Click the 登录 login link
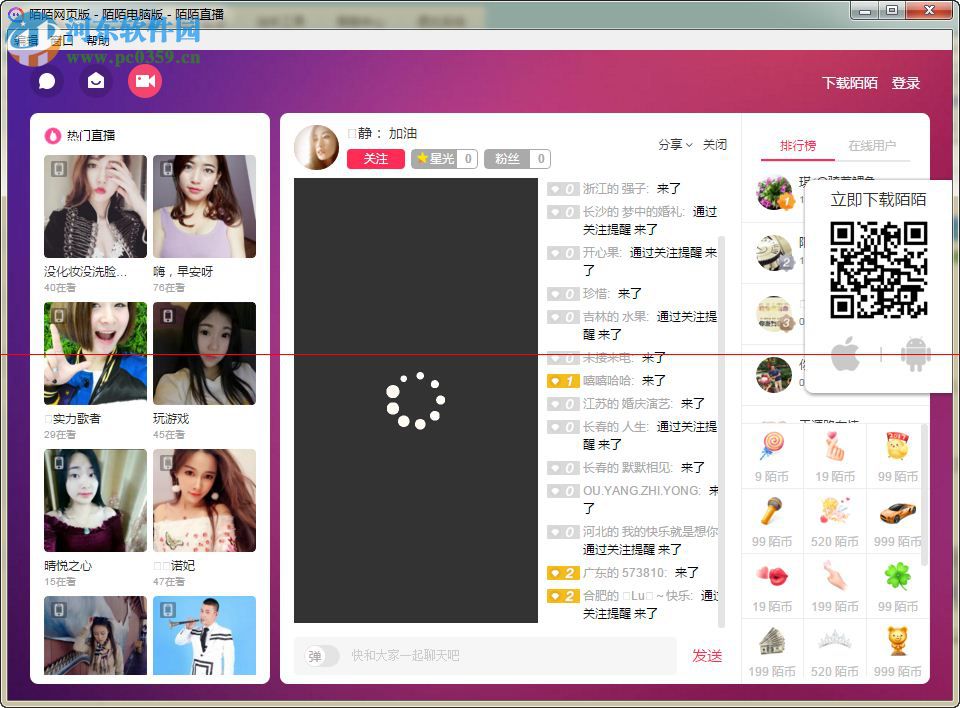 [x=906, y=83]
